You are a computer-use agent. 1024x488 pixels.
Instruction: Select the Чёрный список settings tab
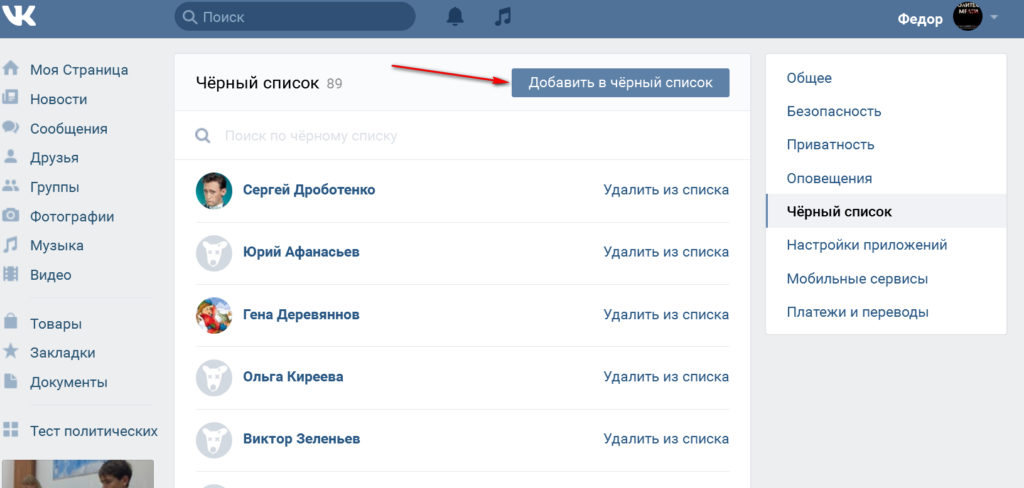[x=886, y=211]
